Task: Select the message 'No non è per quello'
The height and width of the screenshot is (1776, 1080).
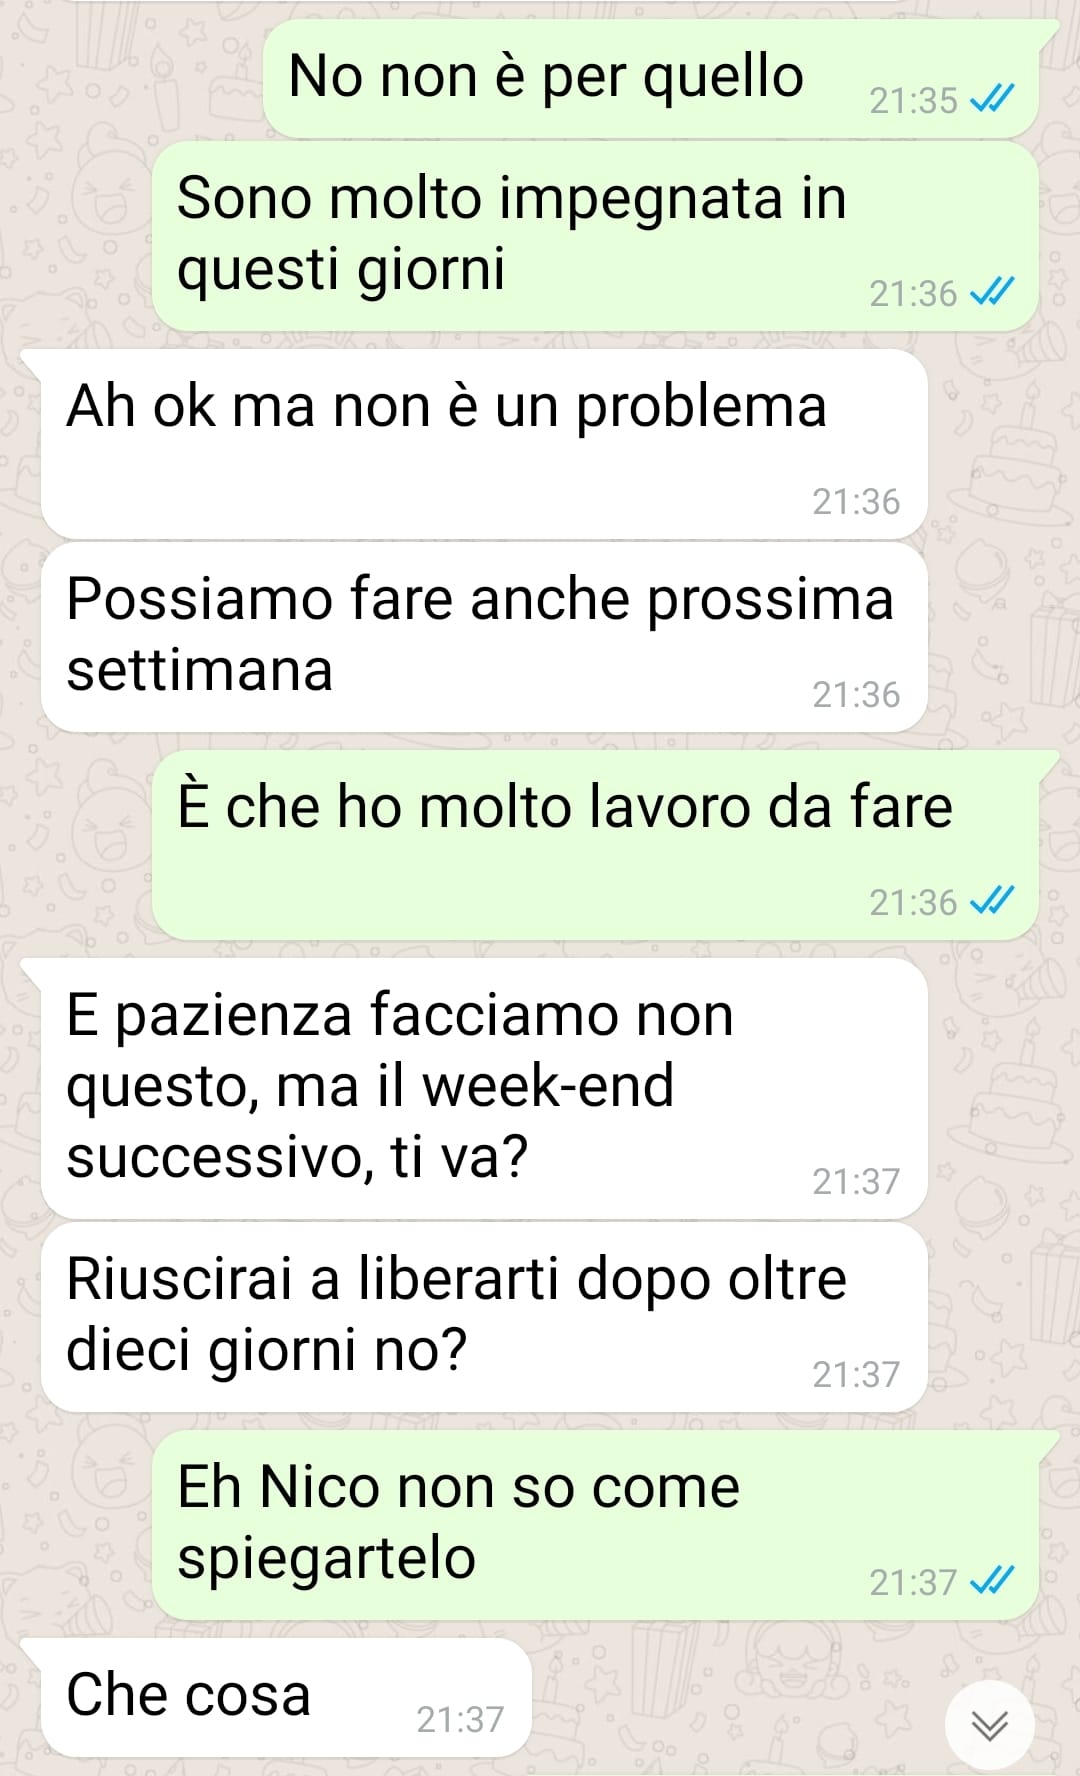Action: pos(650,79)
